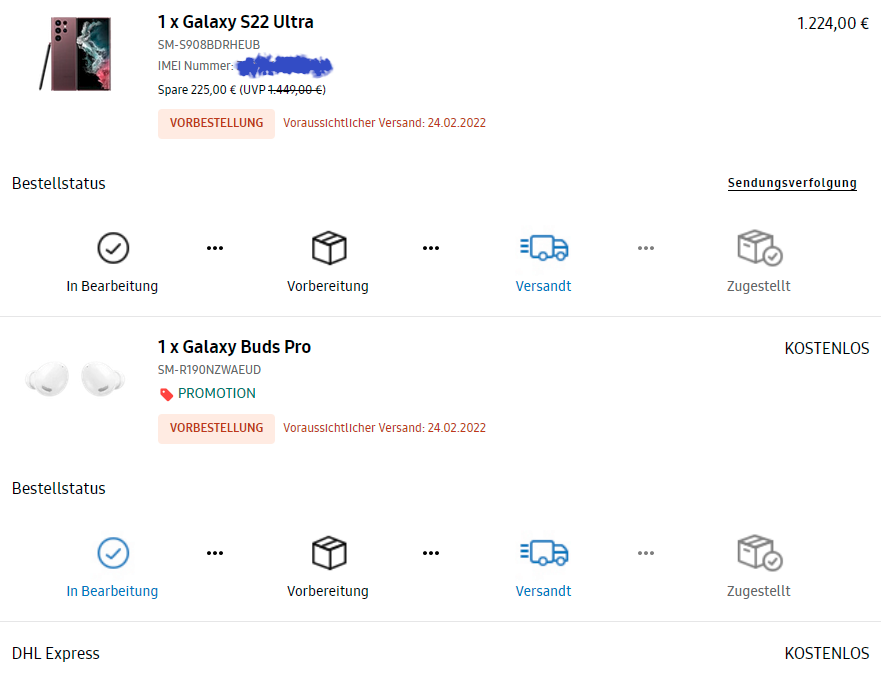Click Buds Pro Vorbereitung box icon

(x=329, y=553)
